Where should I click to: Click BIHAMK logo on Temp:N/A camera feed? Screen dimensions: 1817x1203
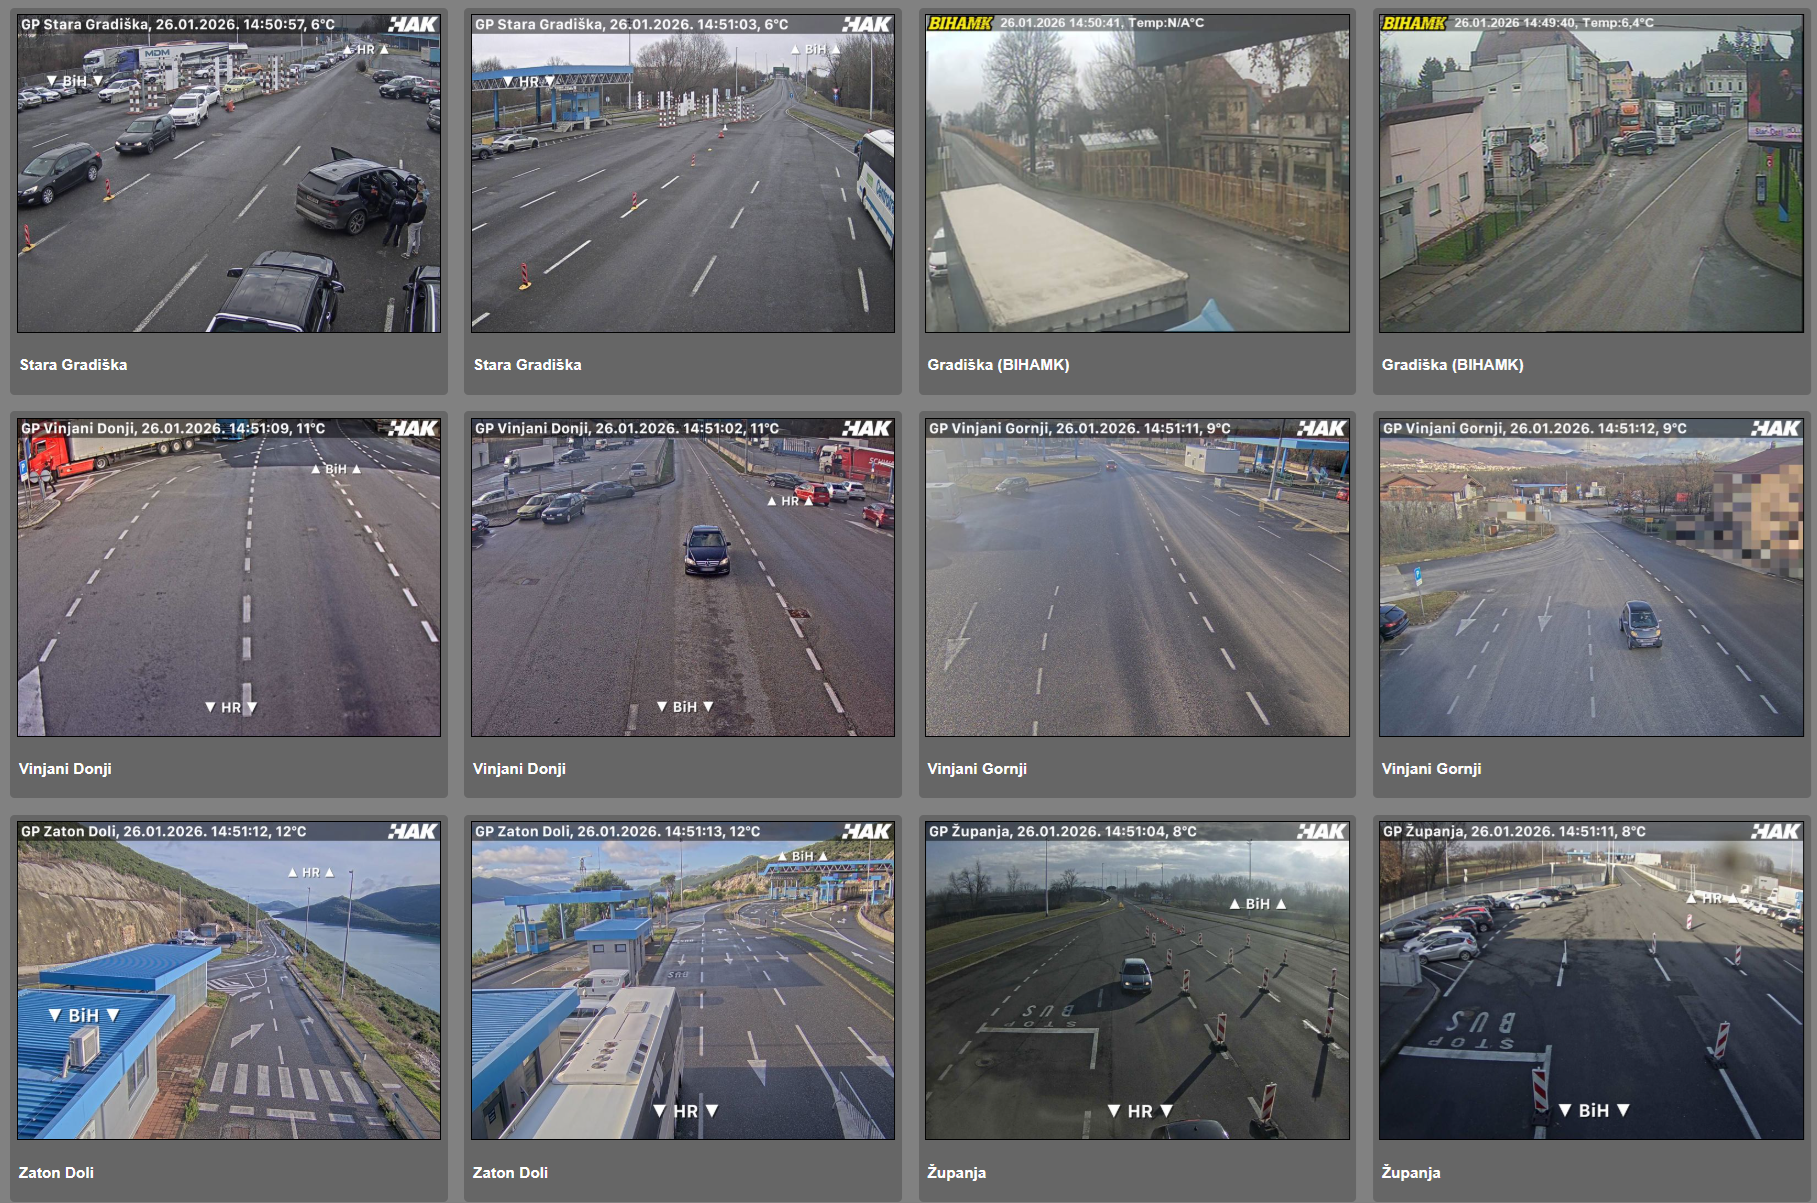click(x=959, y=23)
